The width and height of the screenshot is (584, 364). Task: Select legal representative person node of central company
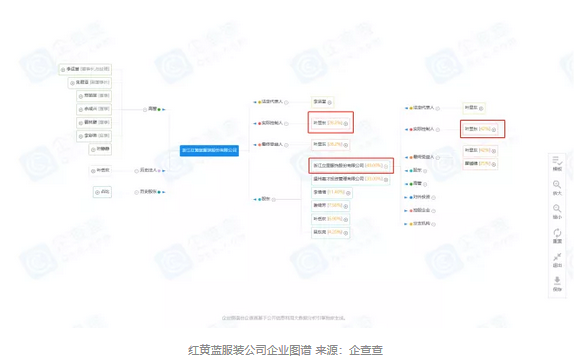pyautogui.click(x=322, y=102)
